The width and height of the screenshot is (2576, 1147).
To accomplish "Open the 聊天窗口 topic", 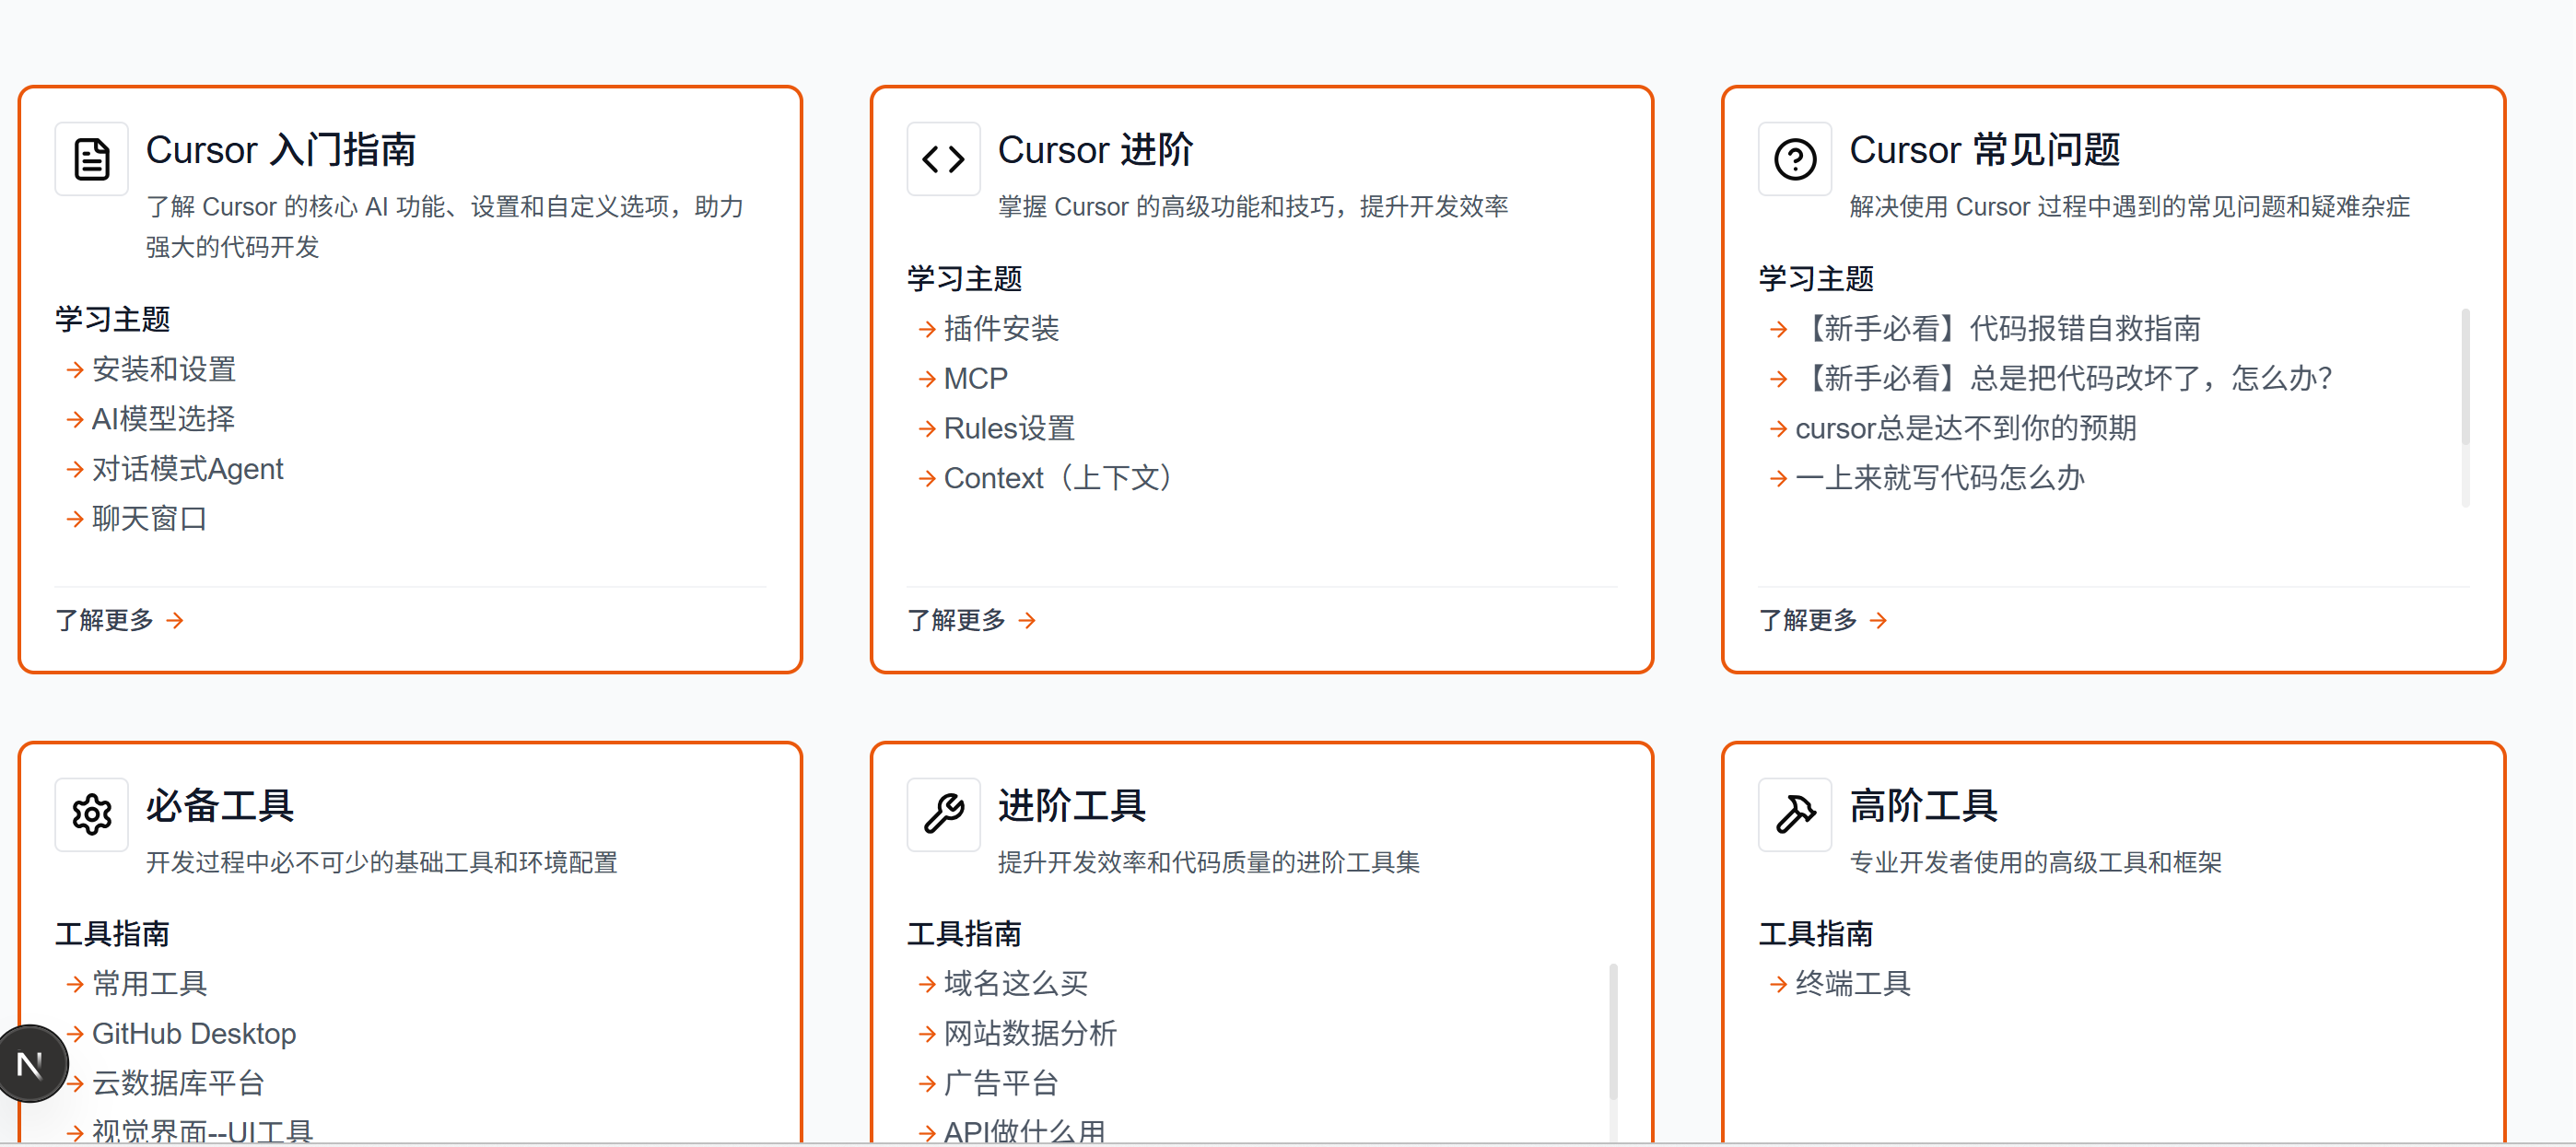I will (x=149, y=519).
